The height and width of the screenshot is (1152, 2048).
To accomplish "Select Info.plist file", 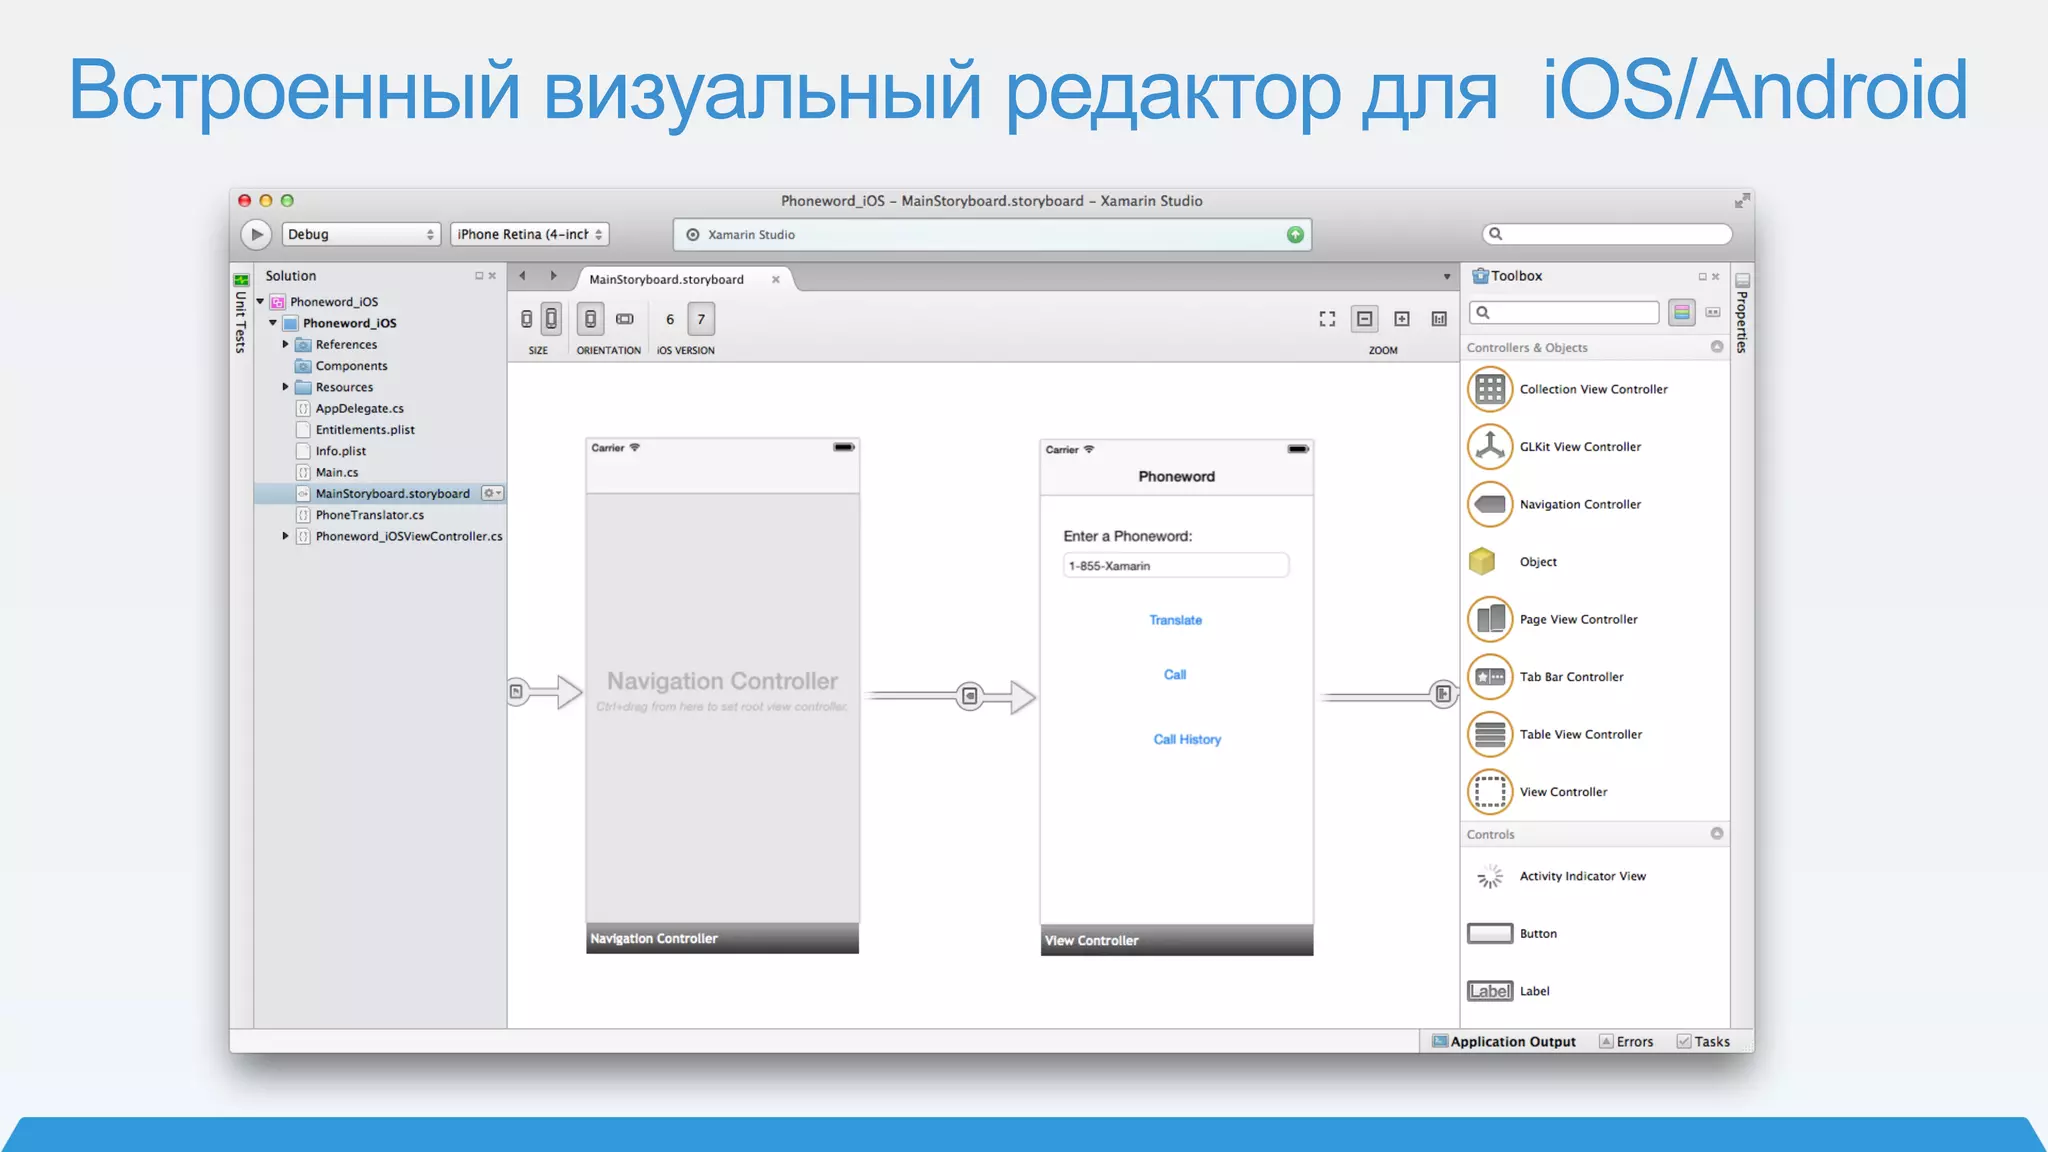I will pyautogui.click(x=340, y=451).
